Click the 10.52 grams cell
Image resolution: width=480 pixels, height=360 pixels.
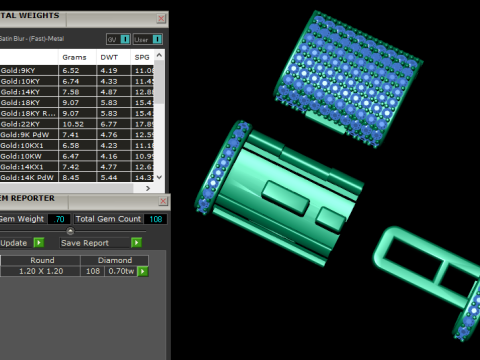click(77, 124)
